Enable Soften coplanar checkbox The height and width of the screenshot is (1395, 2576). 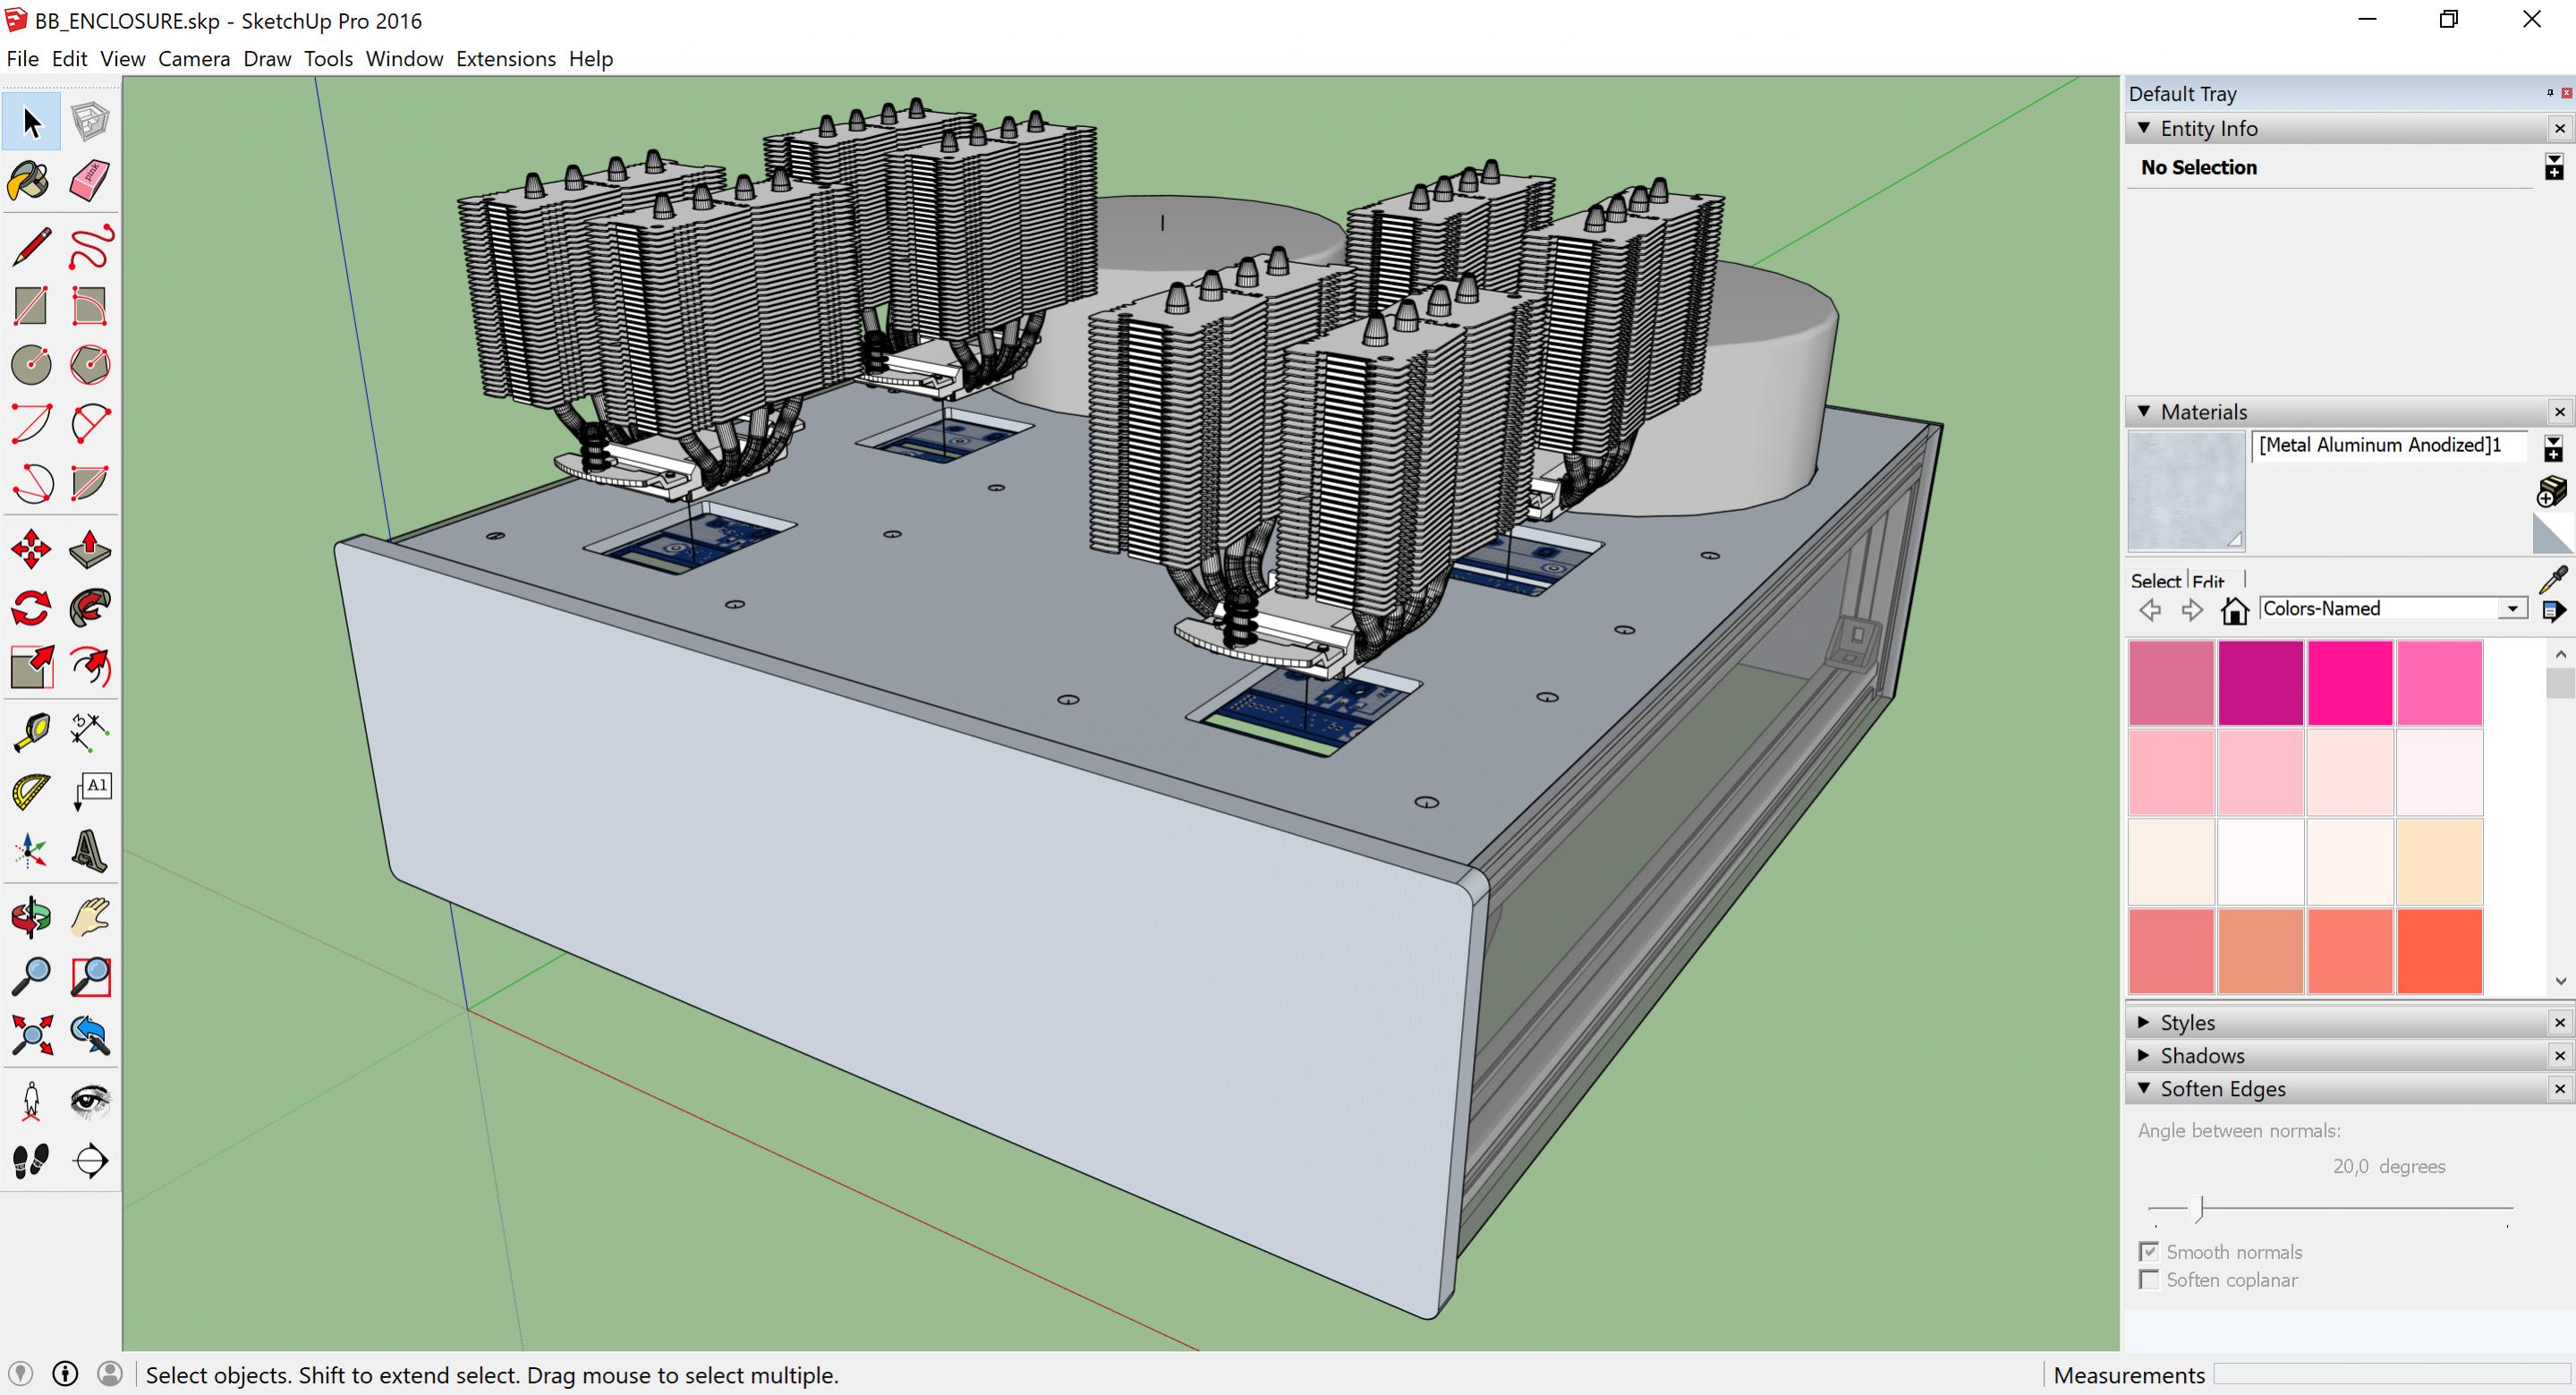coord(2148,1279)
